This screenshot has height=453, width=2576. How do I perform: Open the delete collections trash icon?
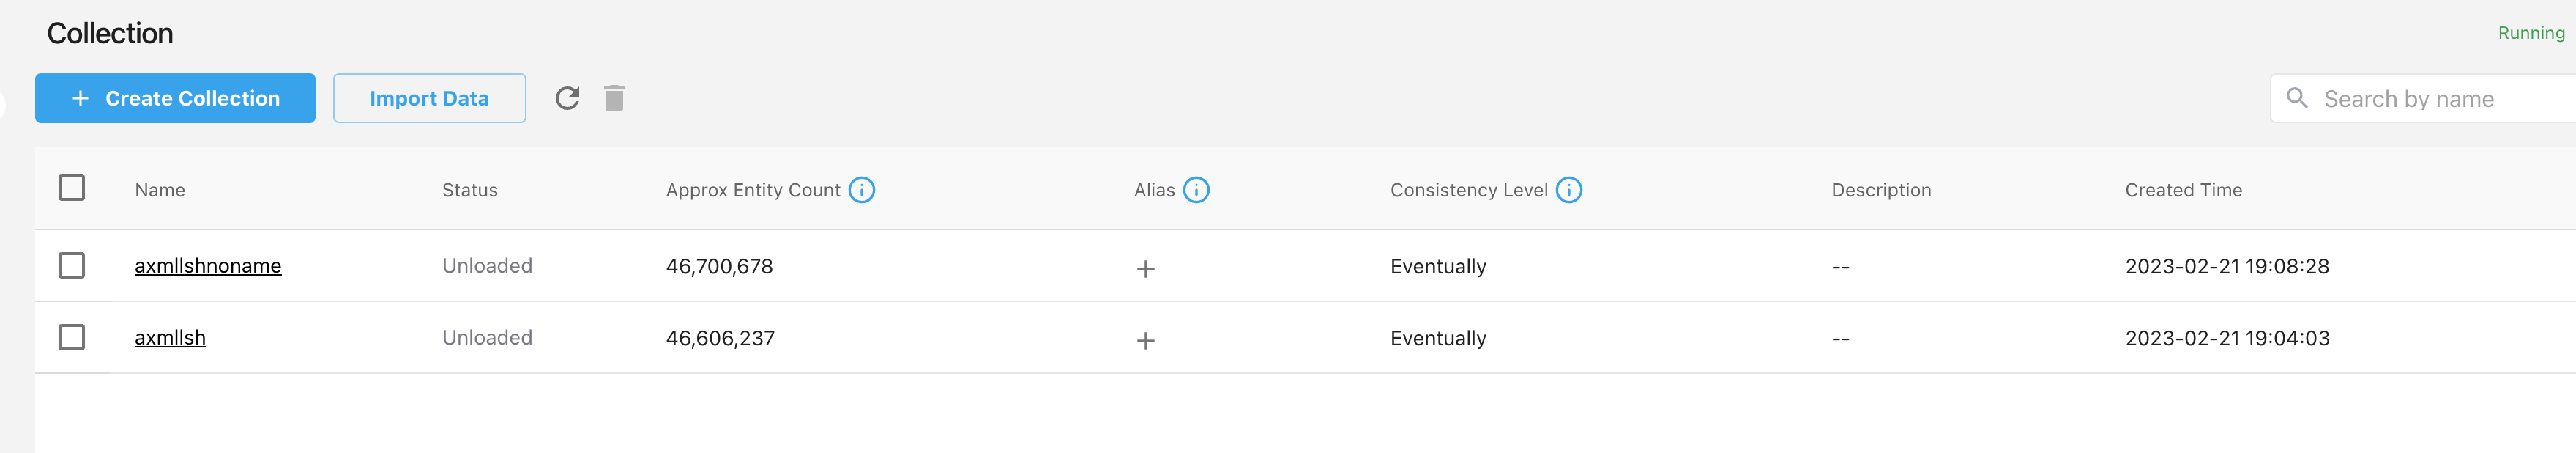(614, 98)
